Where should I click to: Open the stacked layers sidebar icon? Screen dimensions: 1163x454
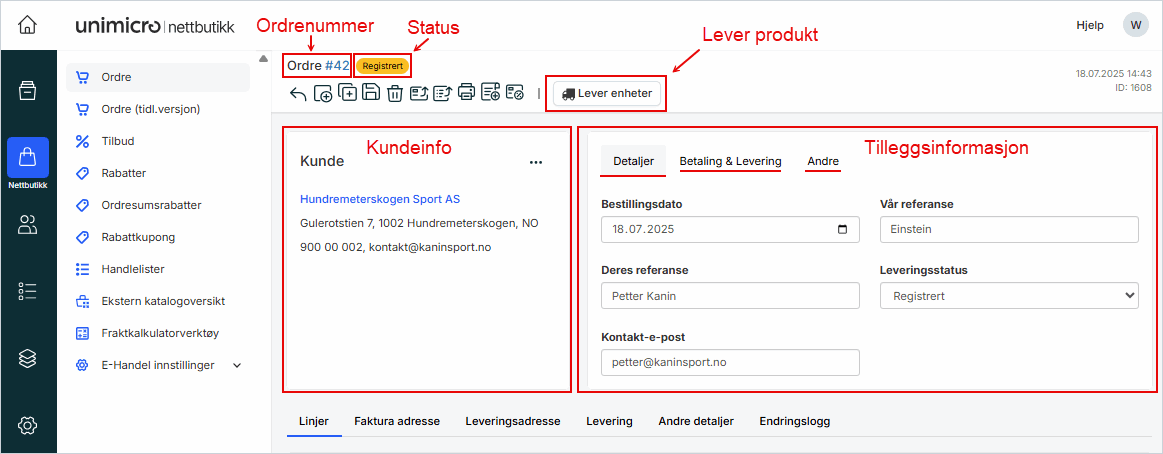pyautogui.click(x=28, y=358)
